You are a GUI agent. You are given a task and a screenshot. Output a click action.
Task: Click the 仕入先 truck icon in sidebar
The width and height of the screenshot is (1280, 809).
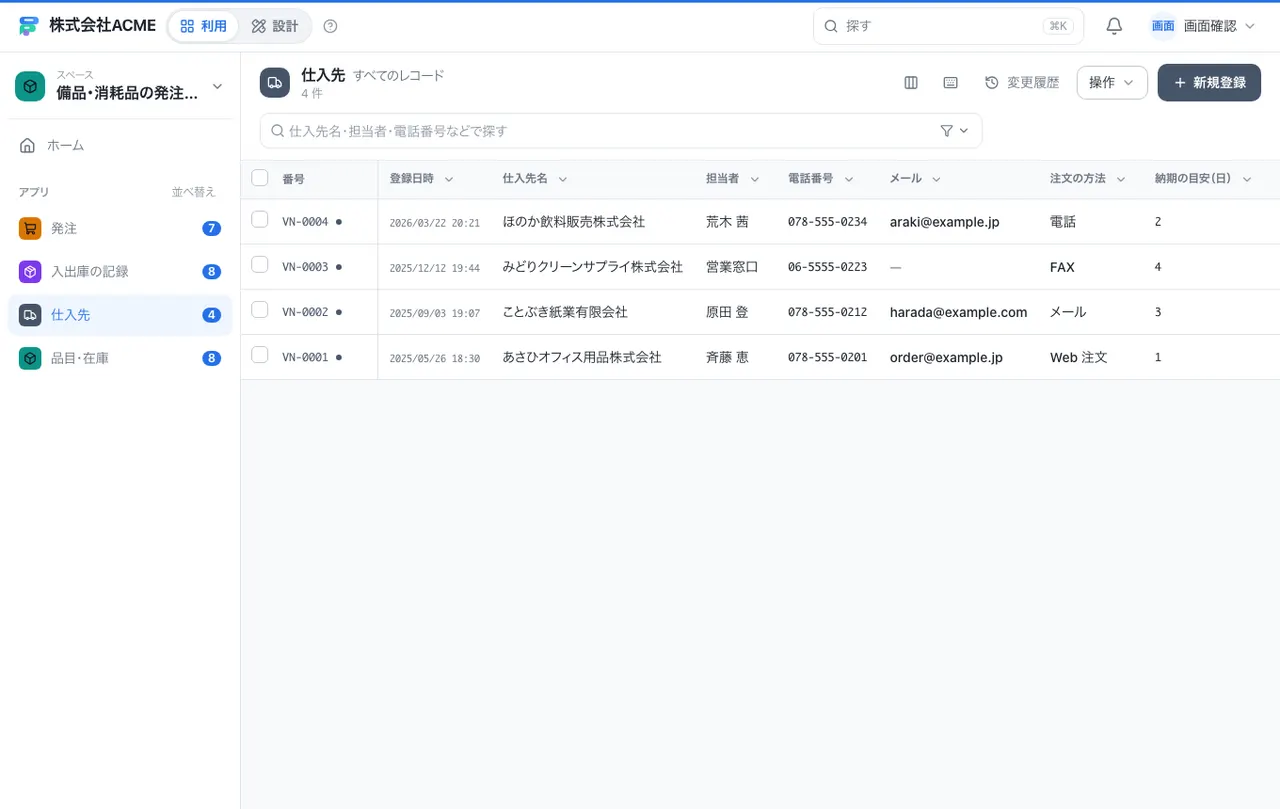tap(30, 314)
